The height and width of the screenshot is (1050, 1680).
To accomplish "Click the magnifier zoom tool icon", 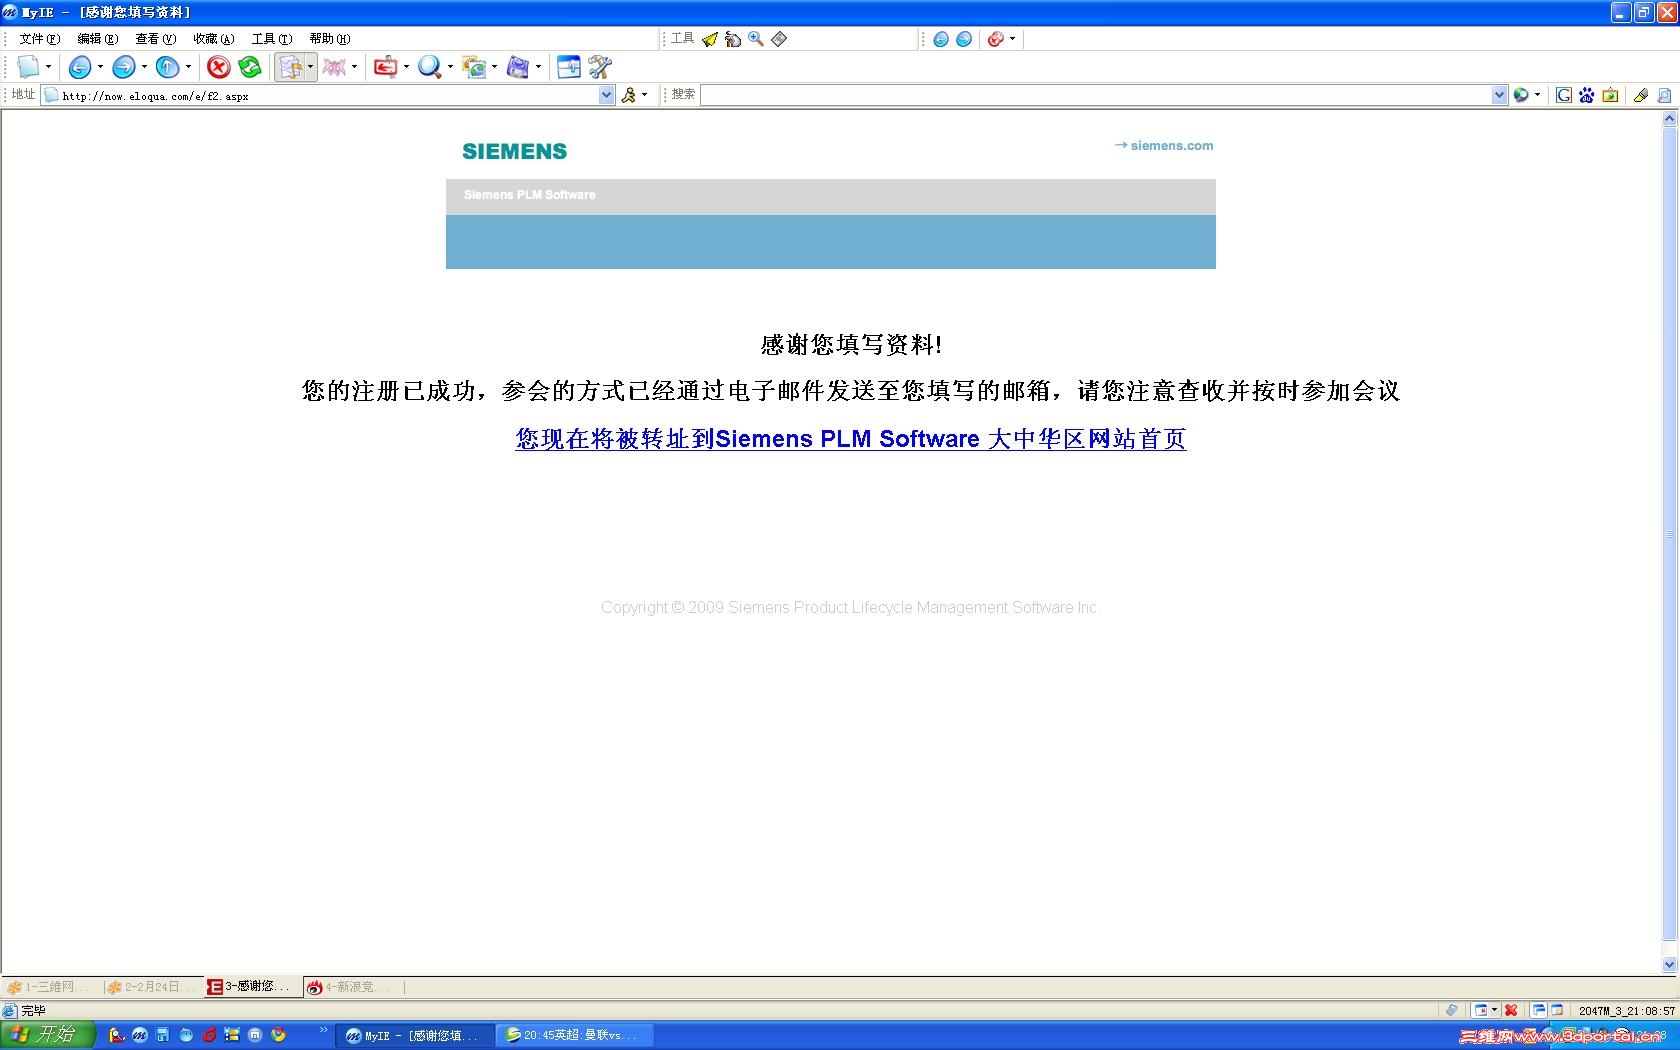I will [x=756, y=39].
